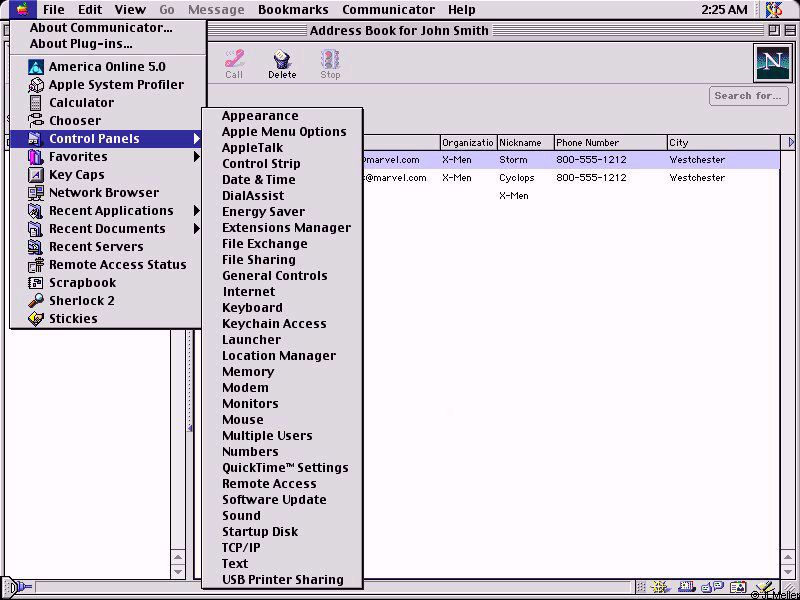Click the Search for... button

click(x=747, y=96)
